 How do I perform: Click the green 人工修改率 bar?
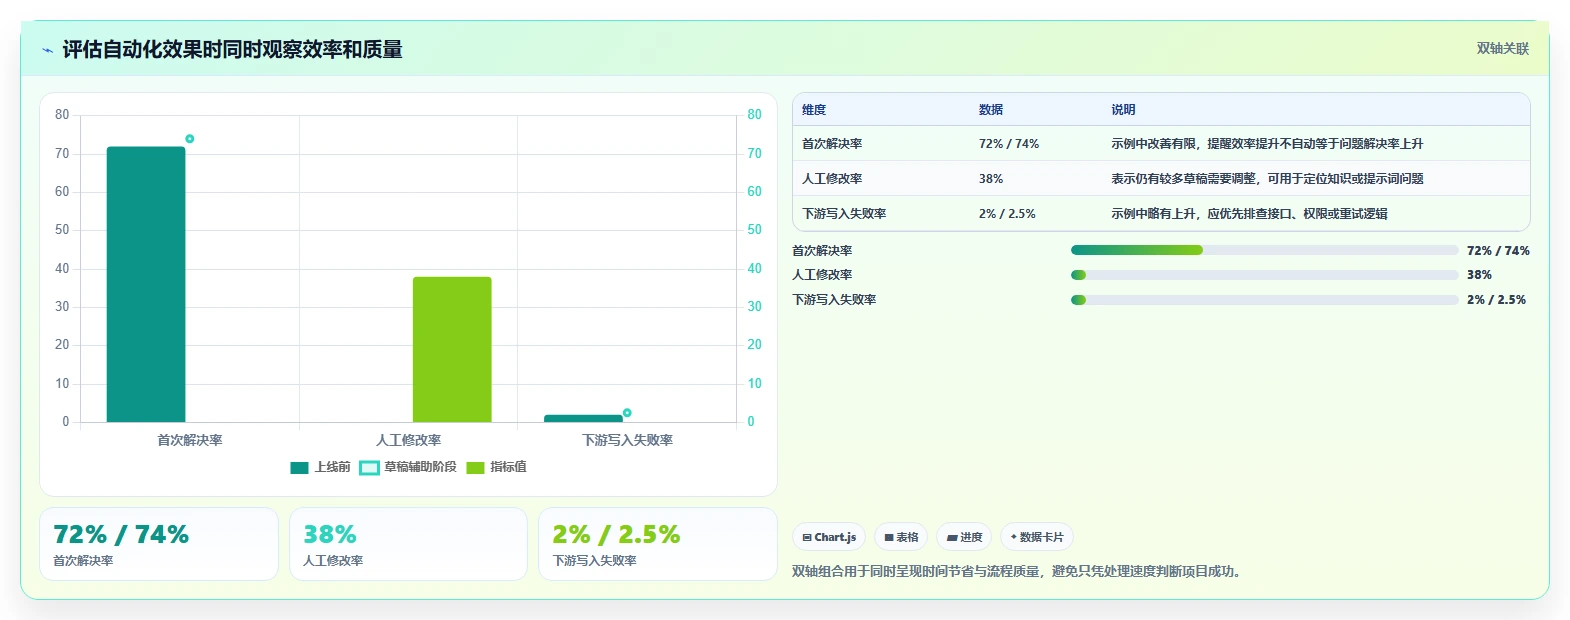coord(452,349)
